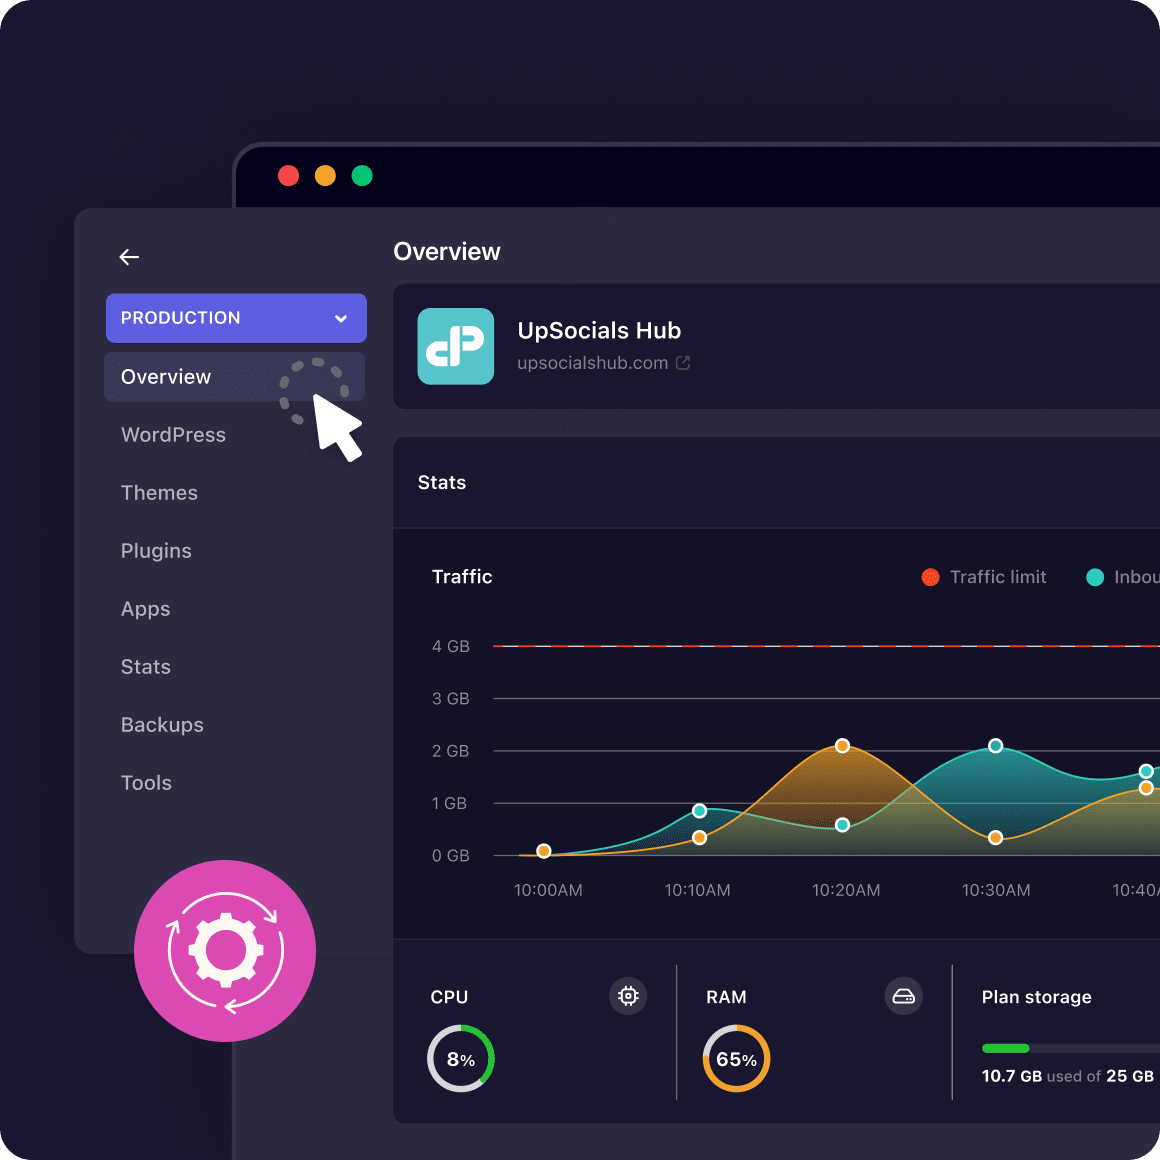Click the 65% RAM usage ring

pyautogui.click(x=736, y=1059)
